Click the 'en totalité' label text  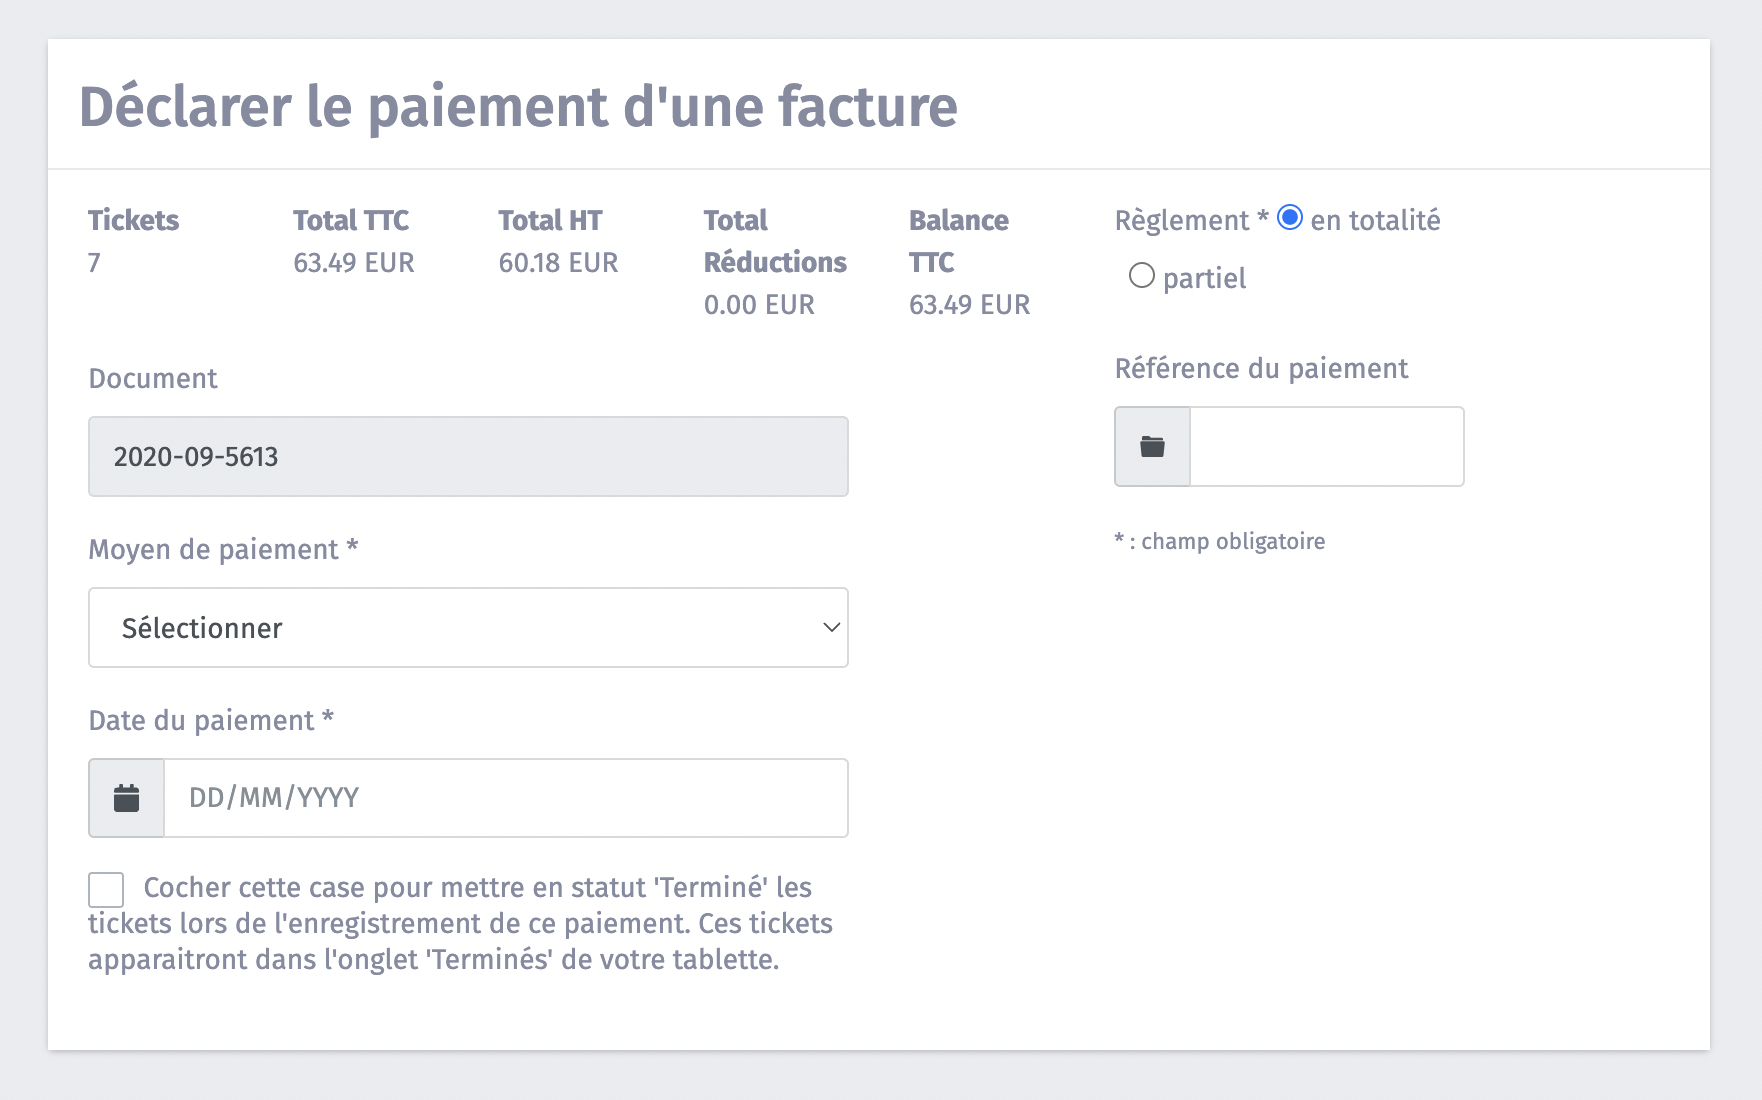click(1375, 221)
